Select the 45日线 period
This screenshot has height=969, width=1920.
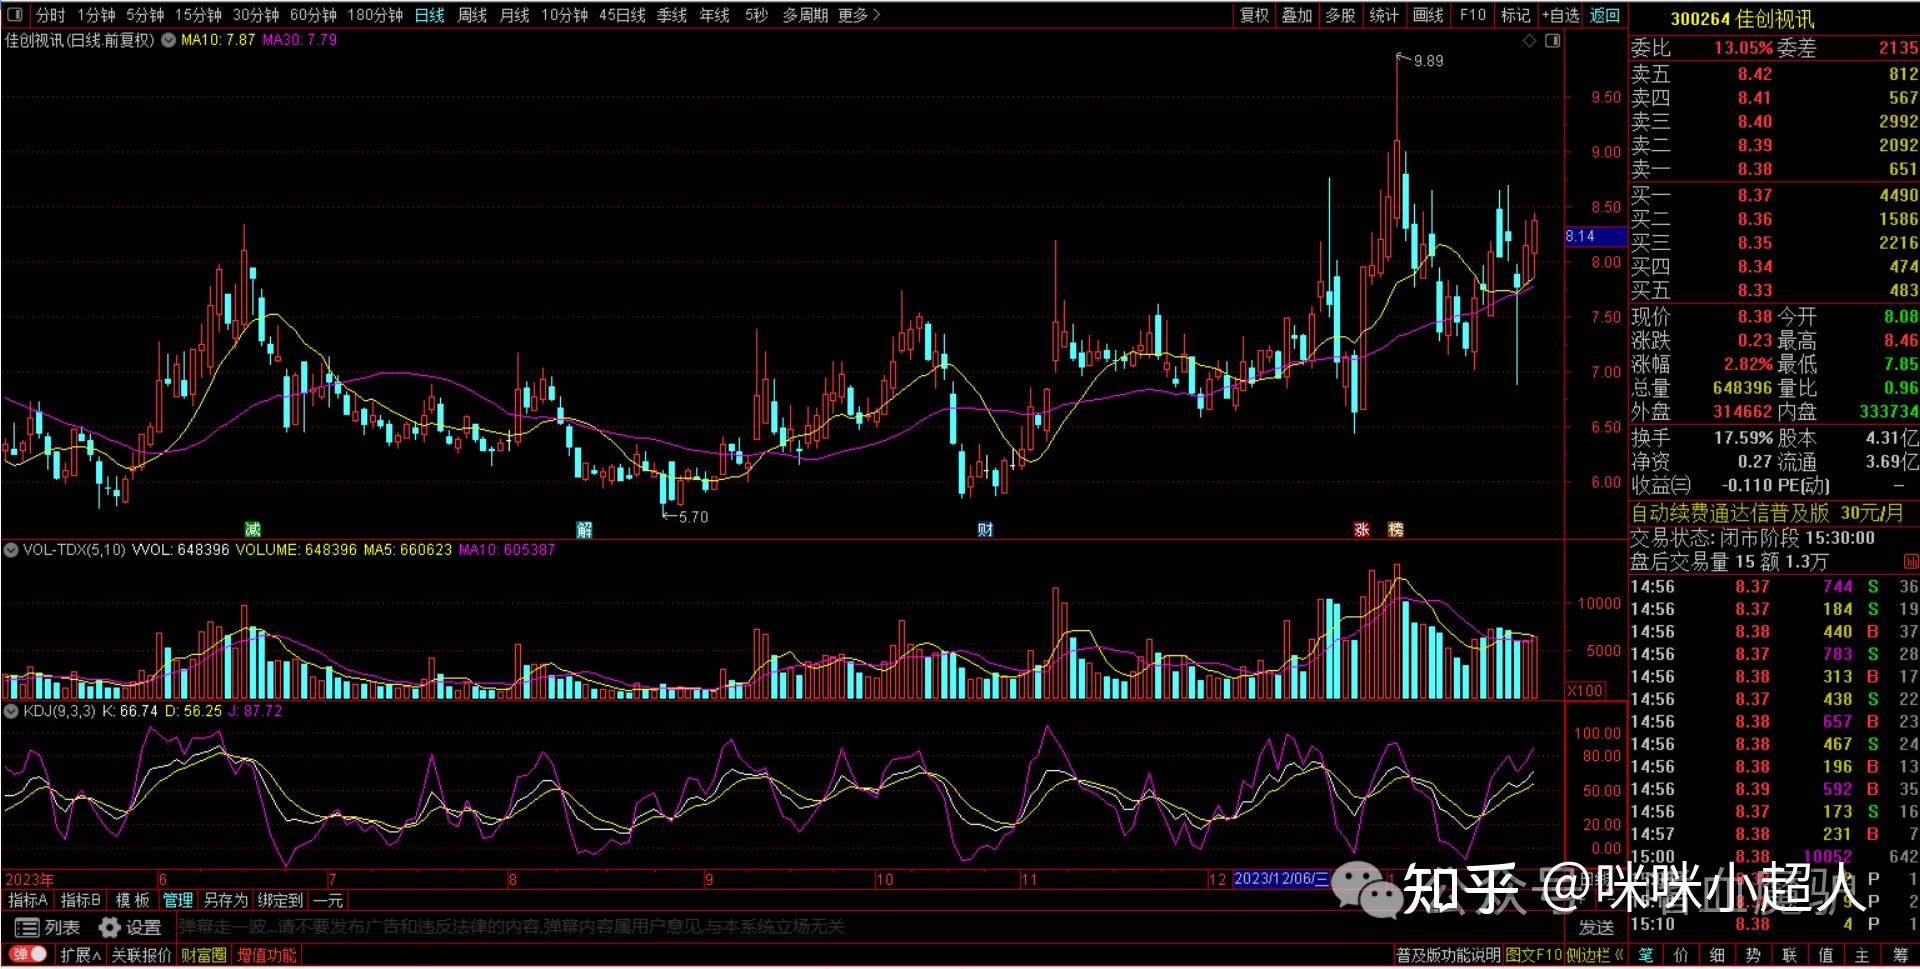tap(622, 15)
